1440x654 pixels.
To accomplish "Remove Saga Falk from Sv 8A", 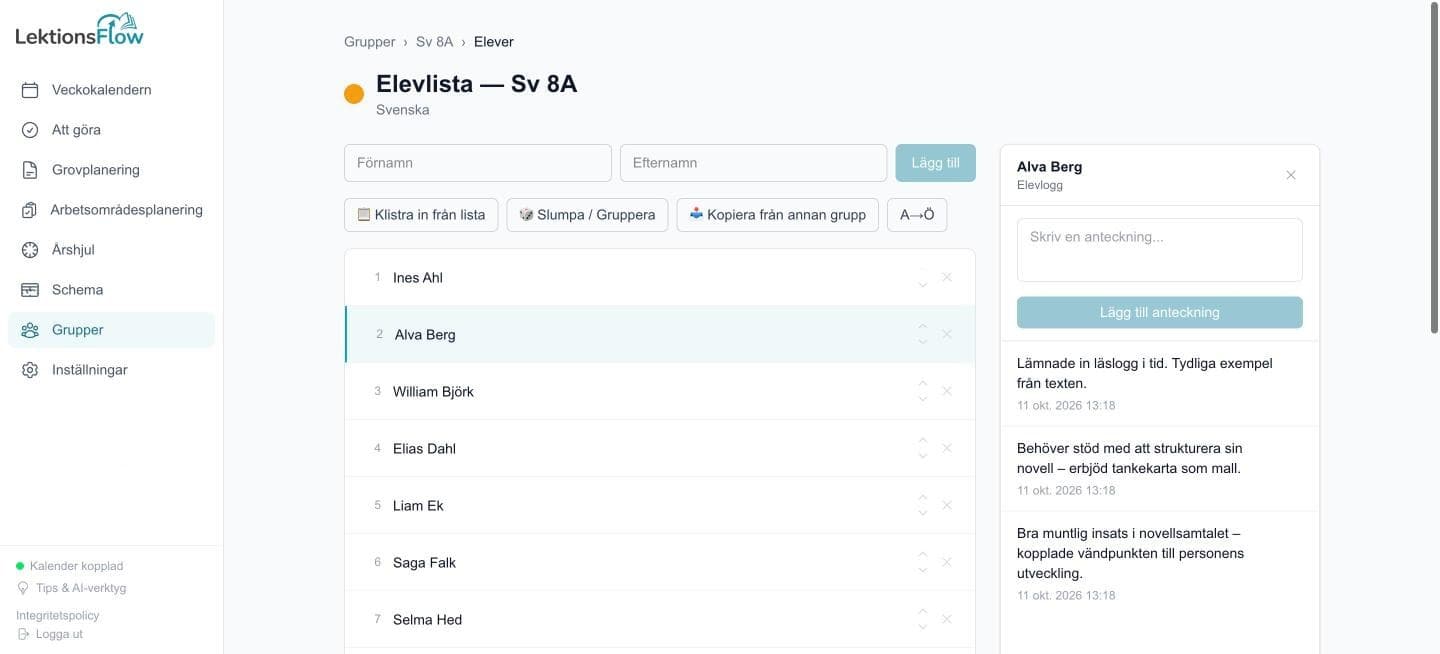I will coord(947,562).
